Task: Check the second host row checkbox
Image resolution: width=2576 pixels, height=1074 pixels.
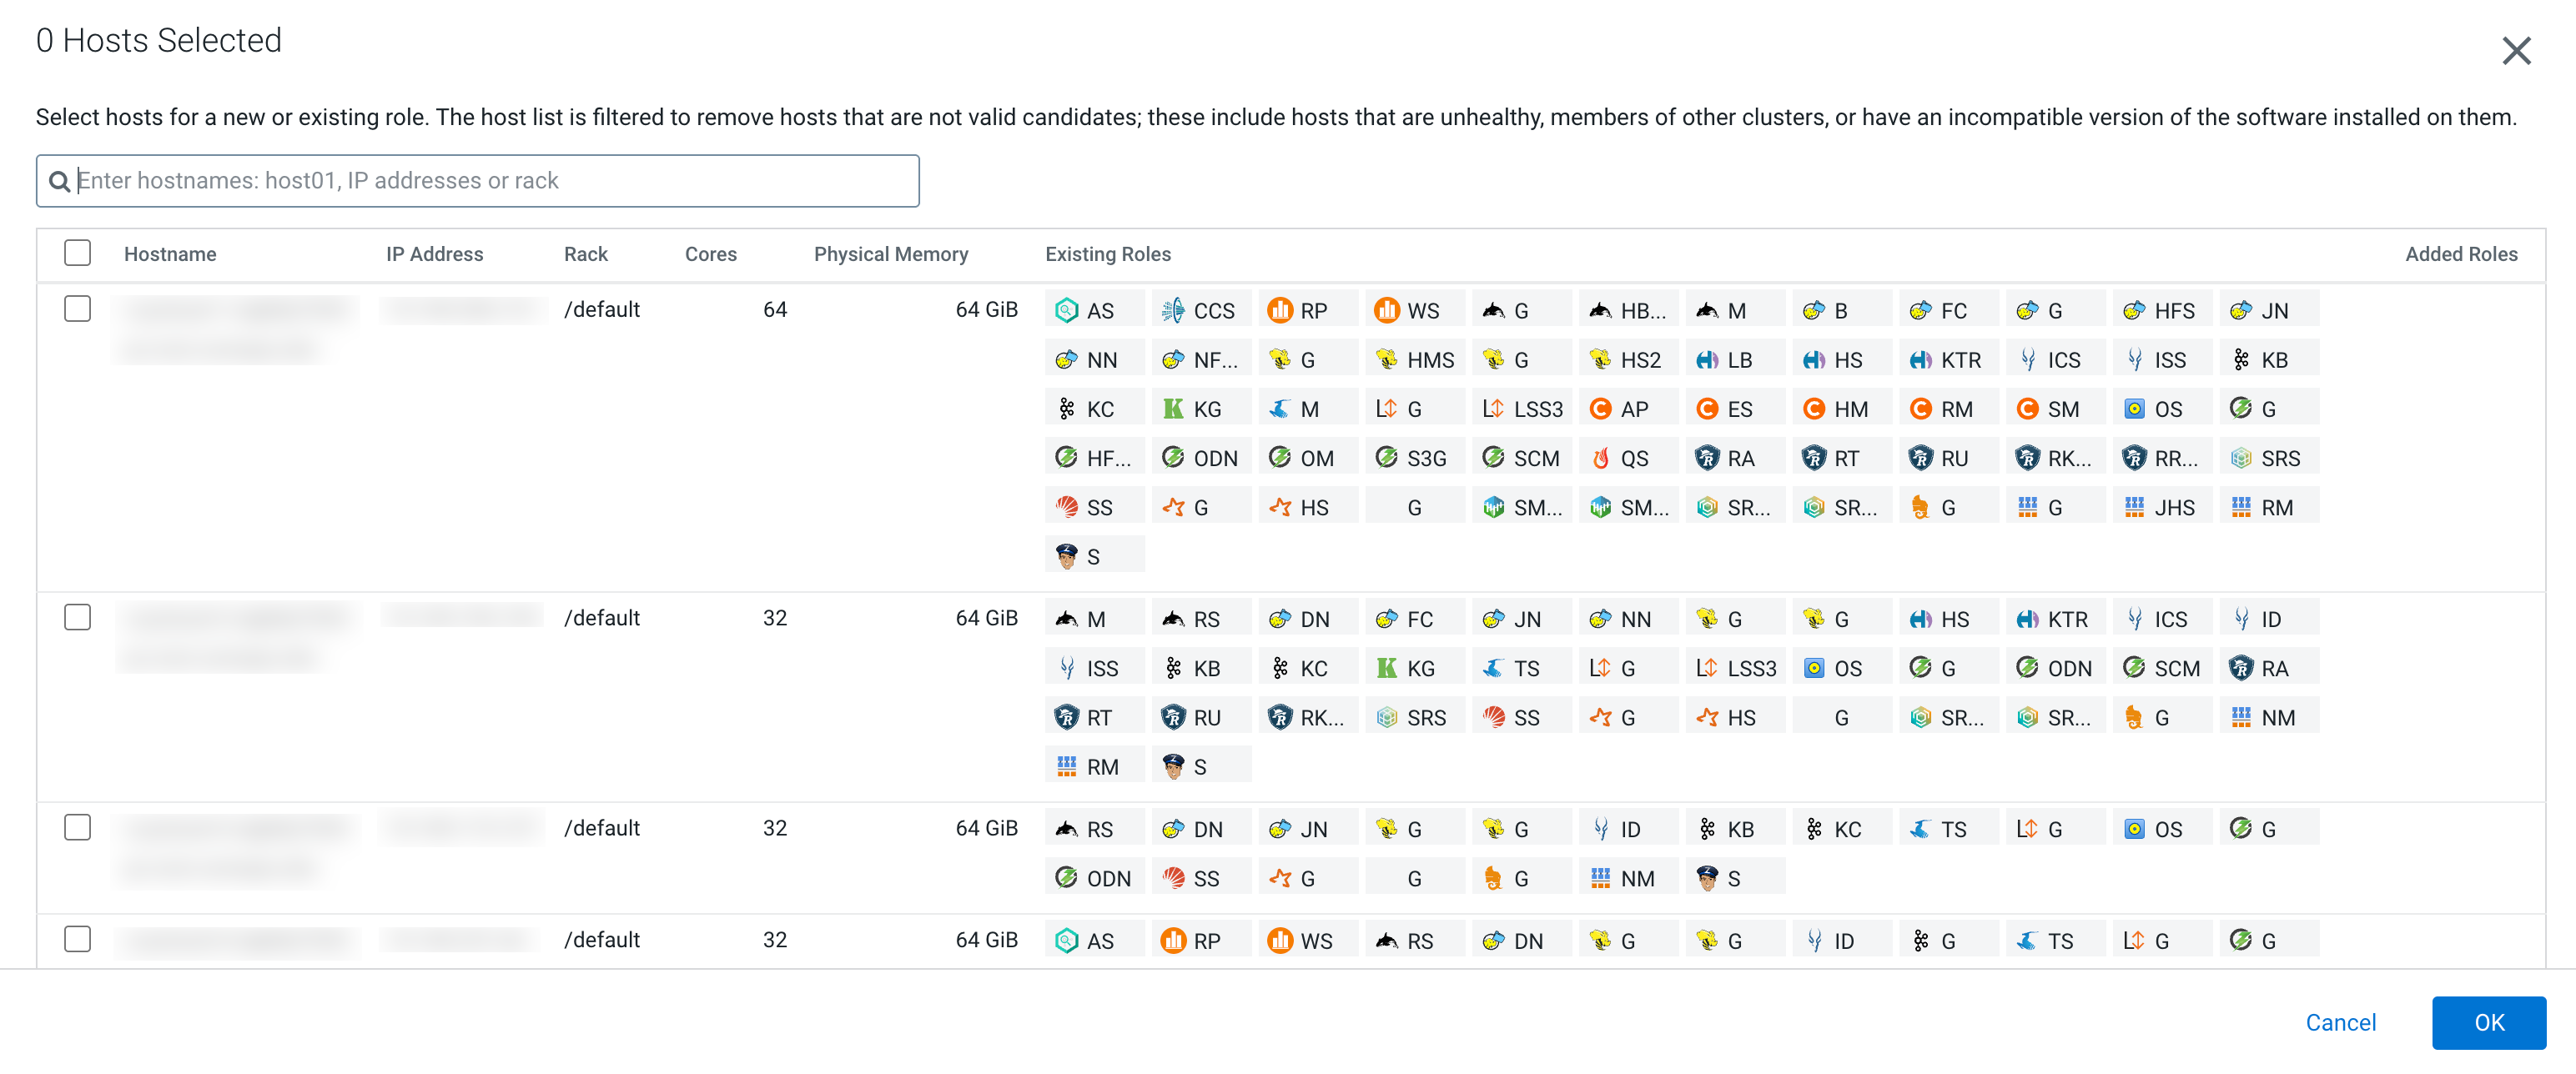Action: click(x=77, y=617)
